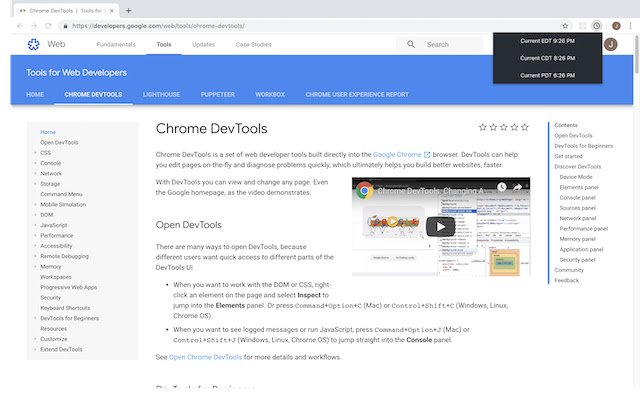This screenshot has width=640, height=400.
Task: Switch to the PUPPETEER tab
Action: pos(218,94)
